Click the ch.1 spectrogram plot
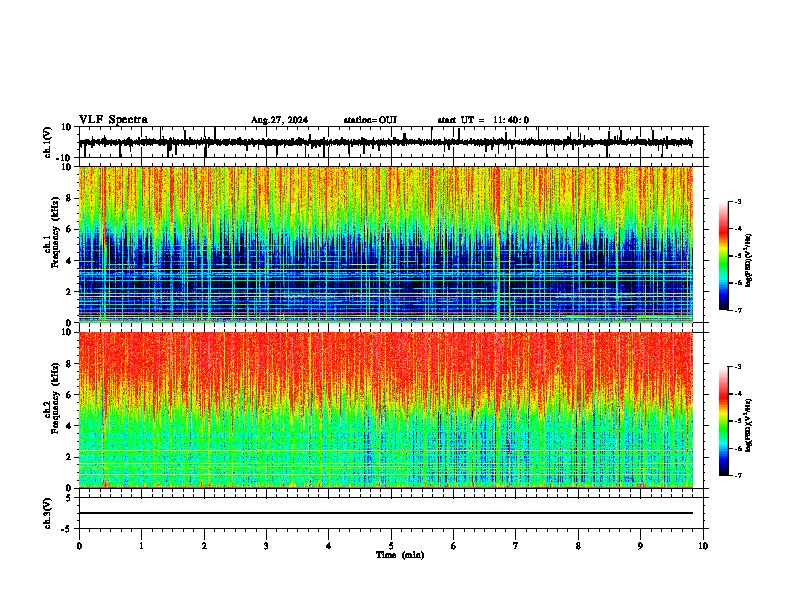The width and height of the screenshot is (792, 612). coord(385,244)
